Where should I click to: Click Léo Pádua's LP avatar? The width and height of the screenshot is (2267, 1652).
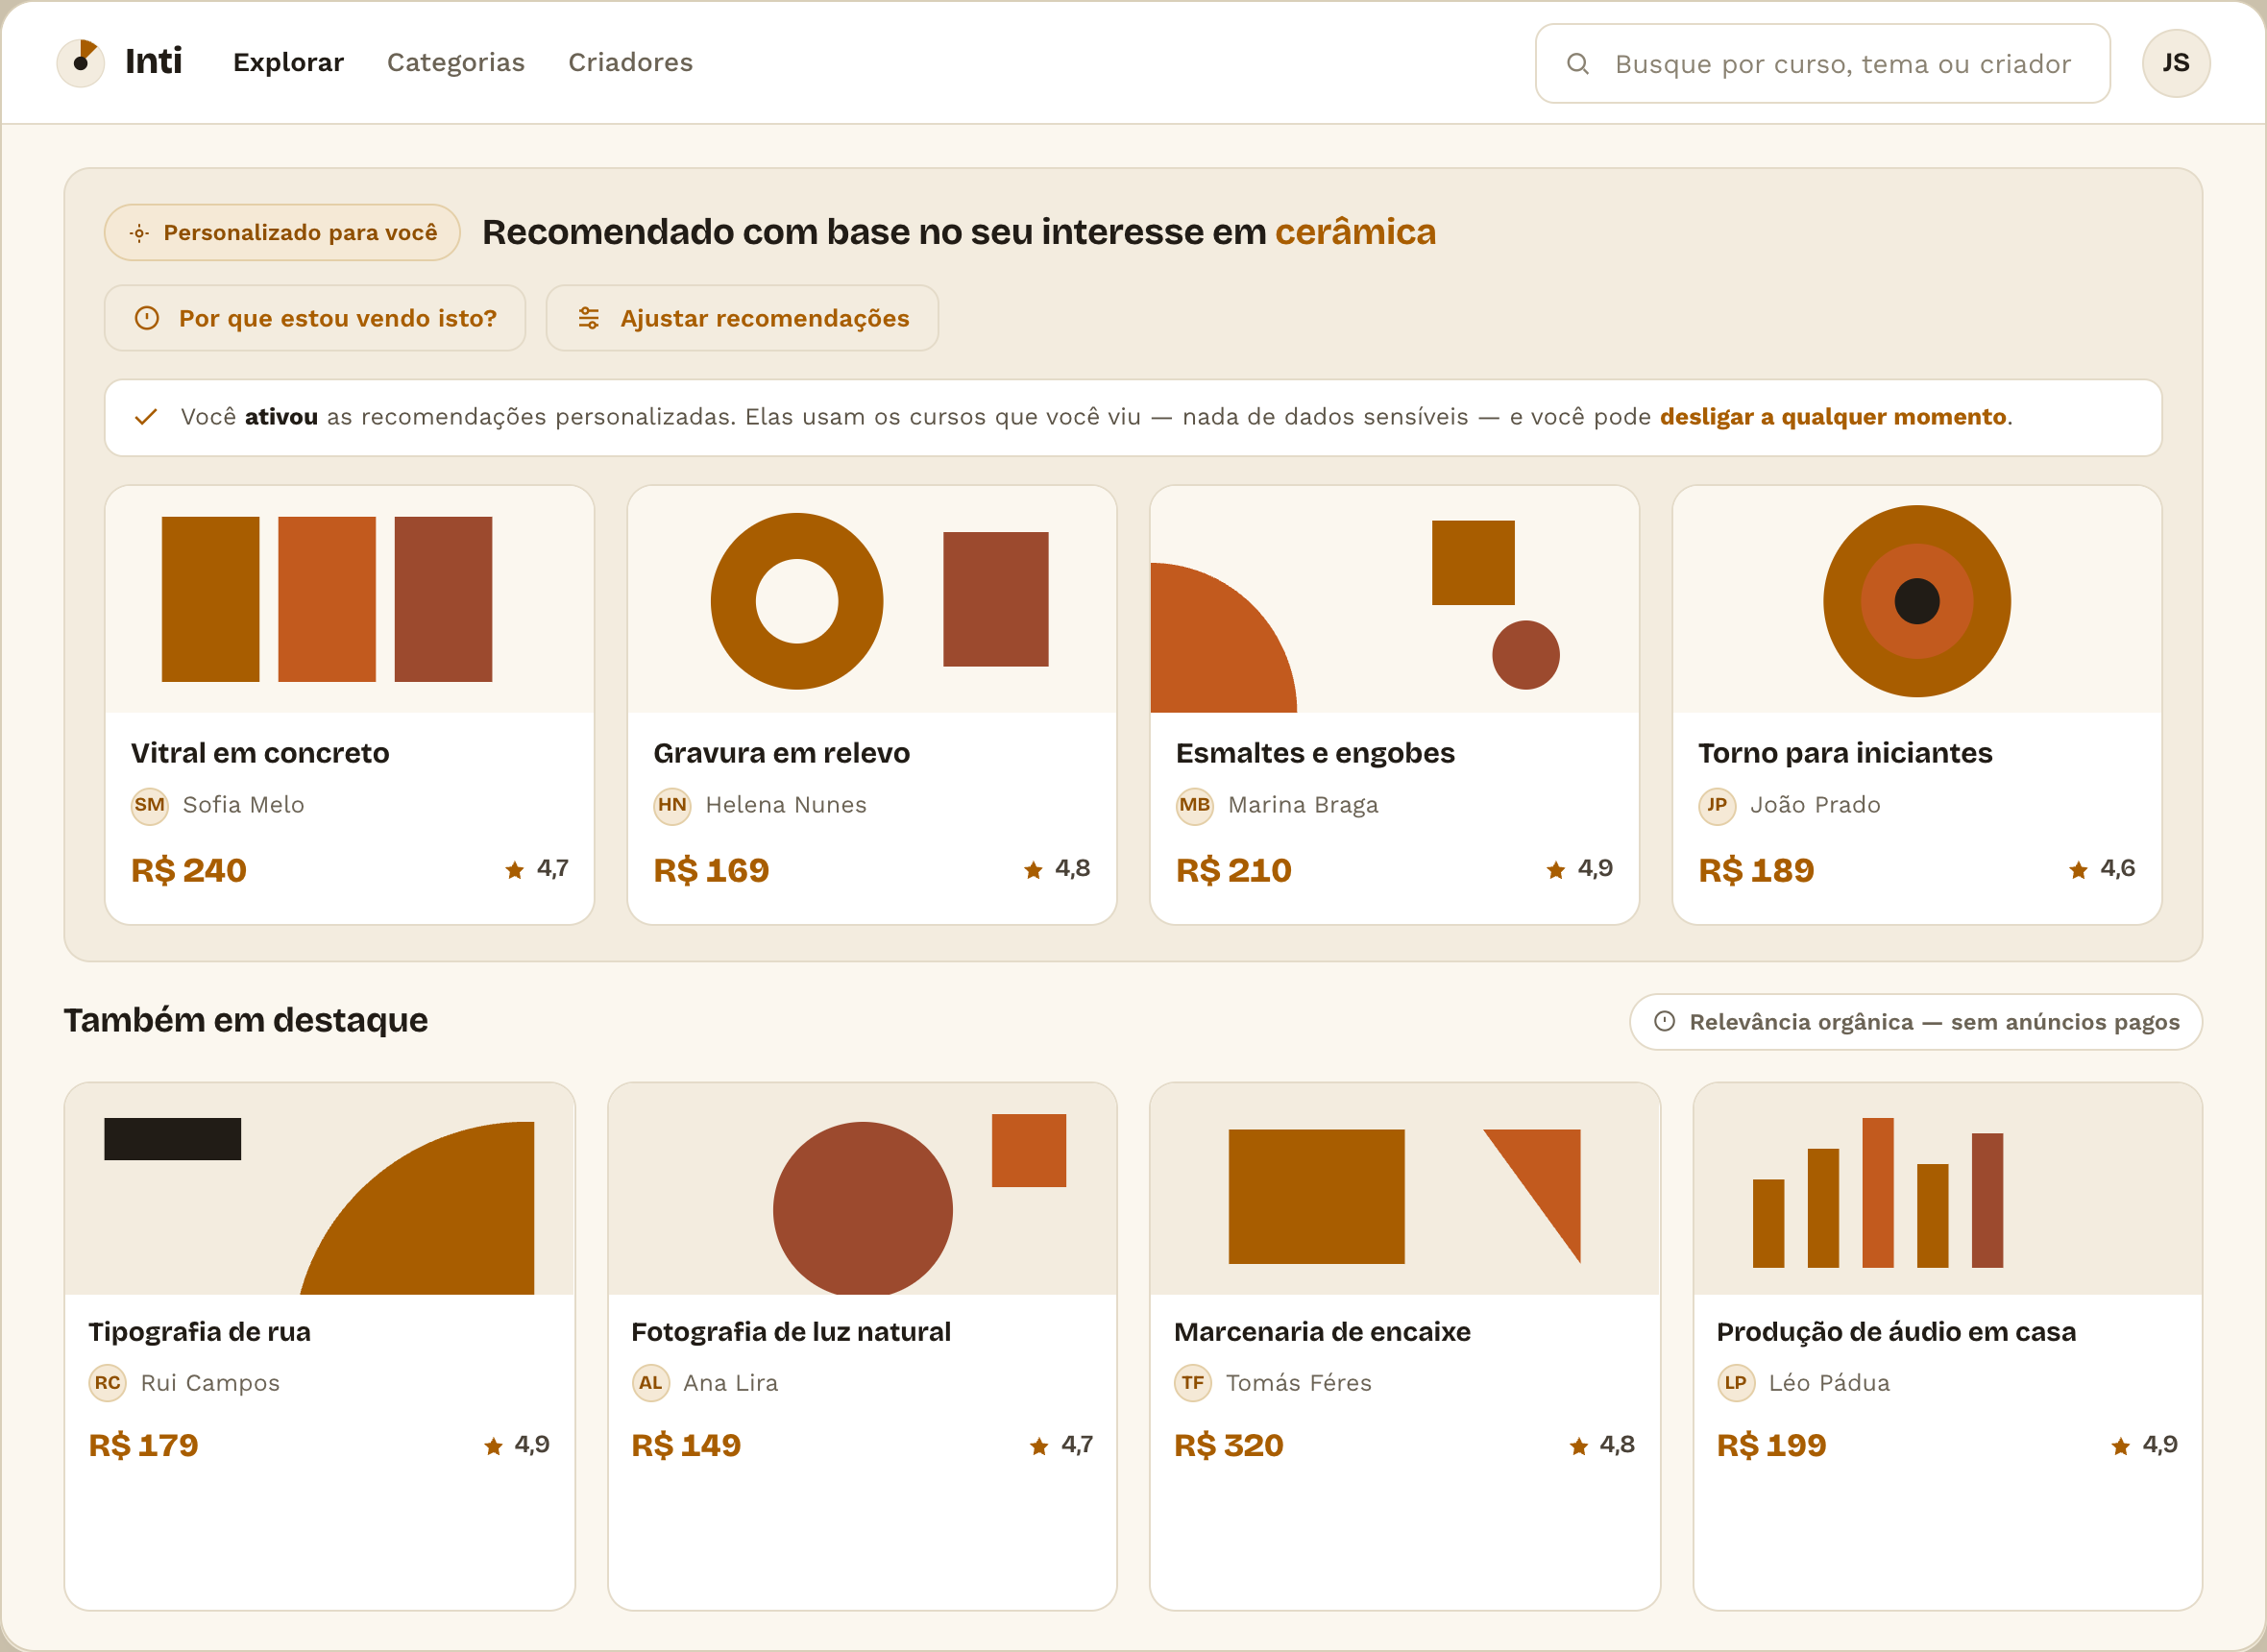point(1736,1384)
